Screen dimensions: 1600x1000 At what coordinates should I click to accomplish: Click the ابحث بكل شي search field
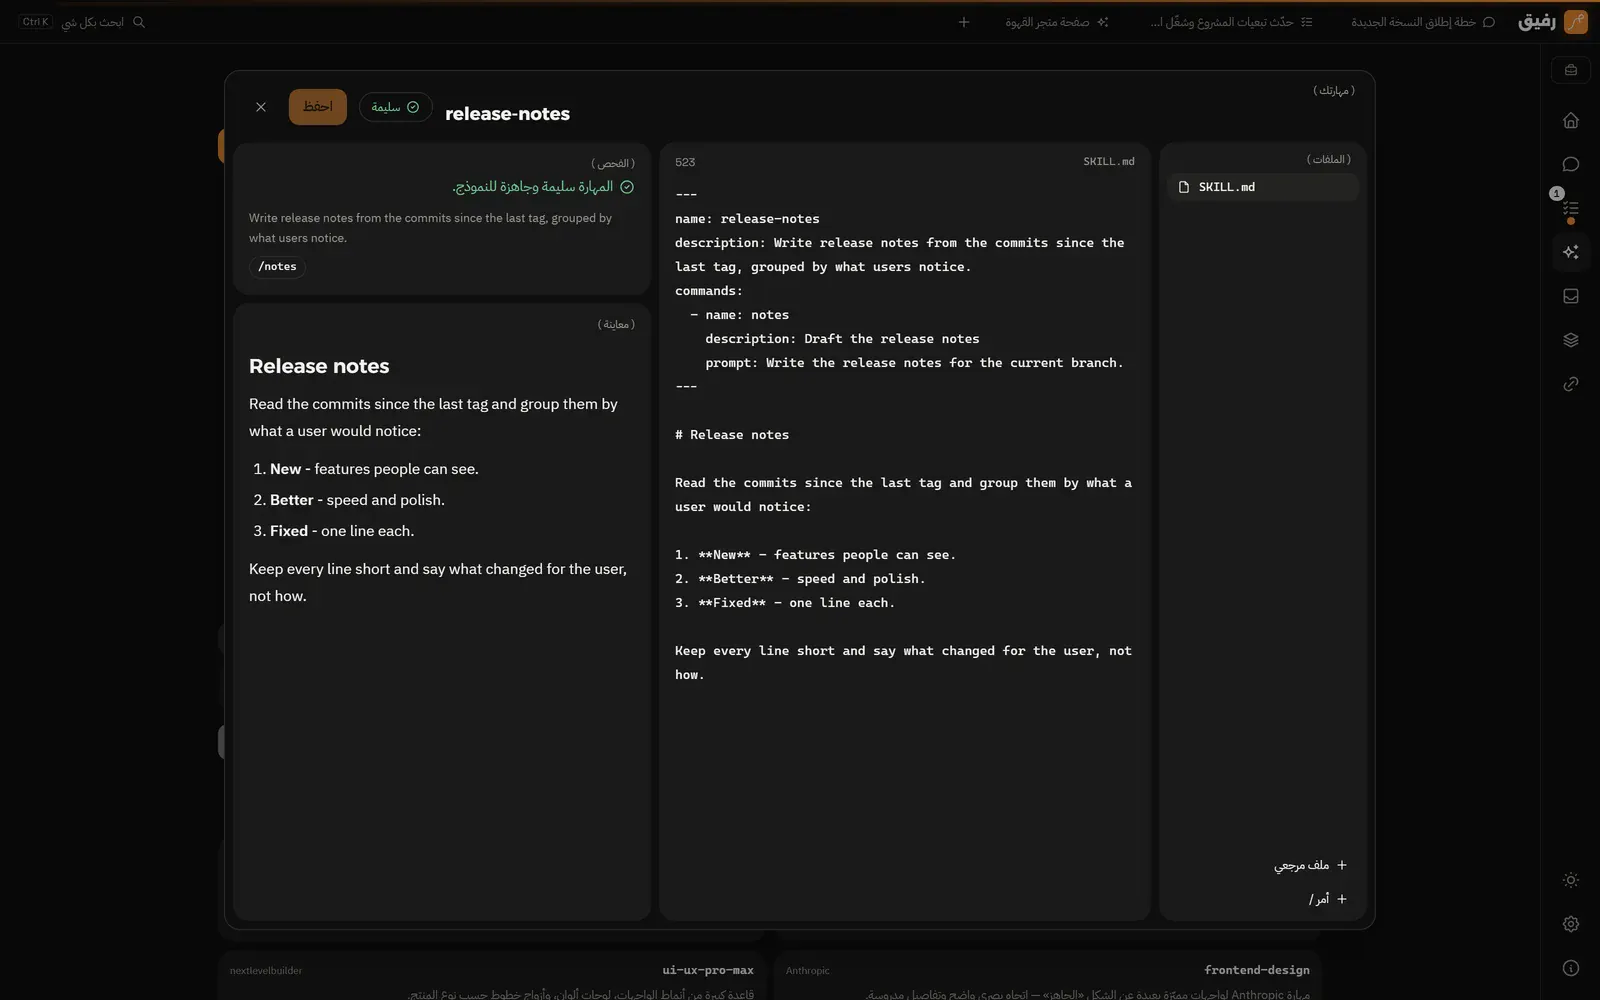(x=84, y=22)
